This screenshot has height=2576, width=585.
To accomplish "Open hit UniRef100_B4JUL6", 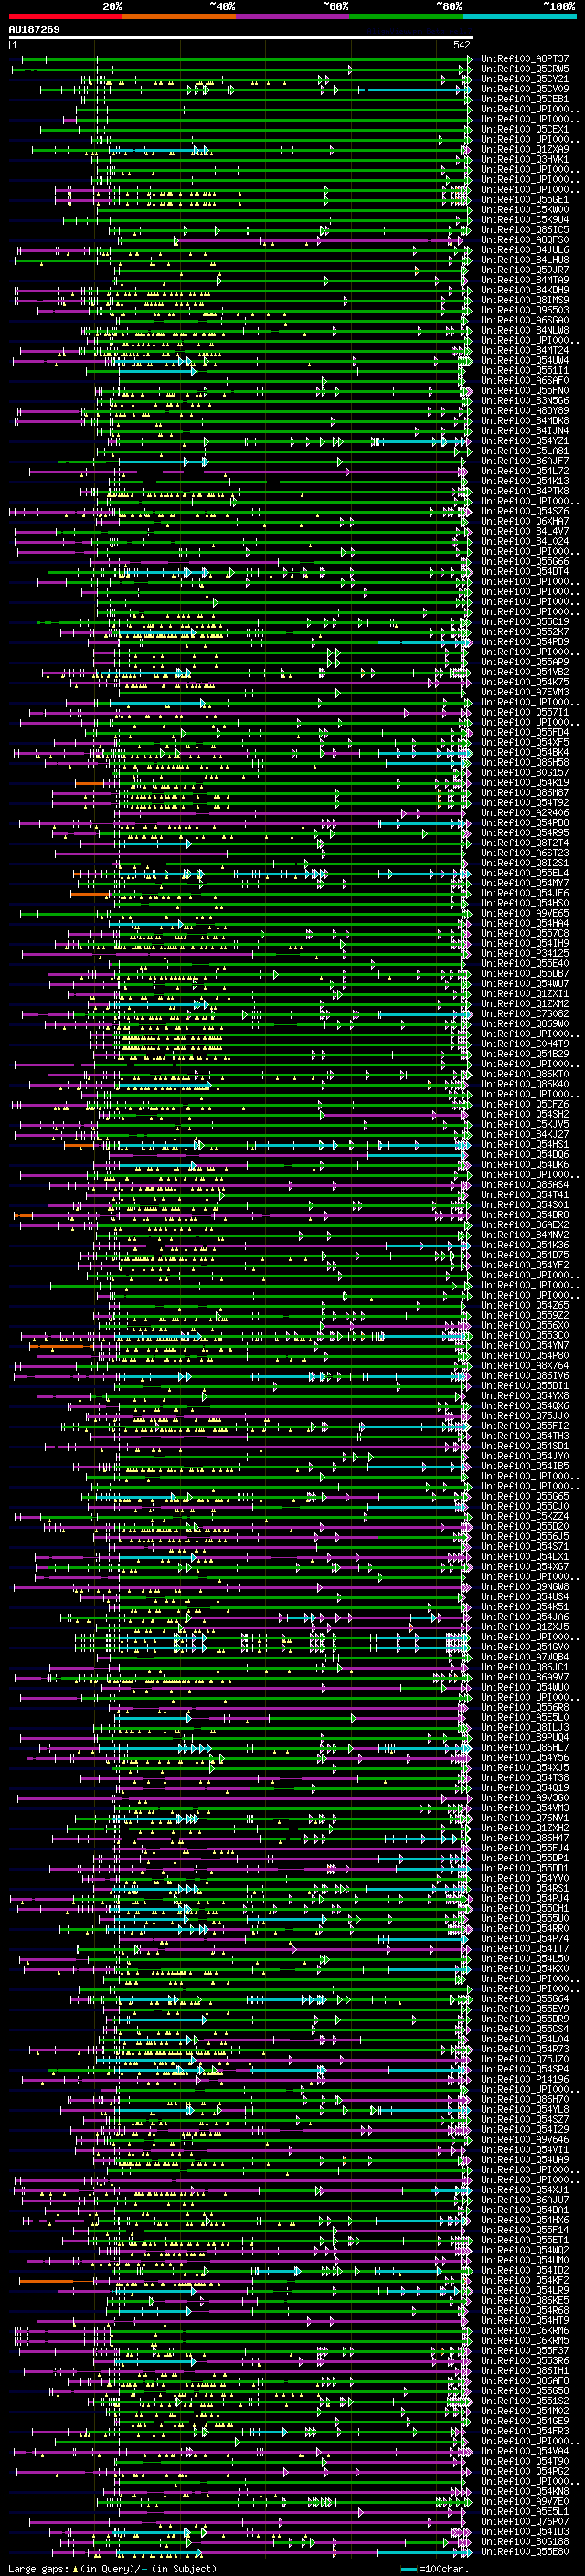I will [x=525, y=250].
